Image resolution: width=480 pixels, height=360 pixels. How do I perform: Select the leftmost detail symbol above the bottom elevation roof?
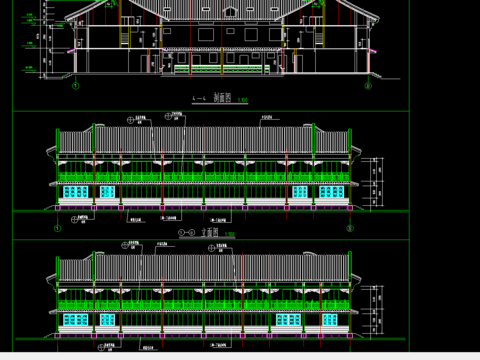125,245
